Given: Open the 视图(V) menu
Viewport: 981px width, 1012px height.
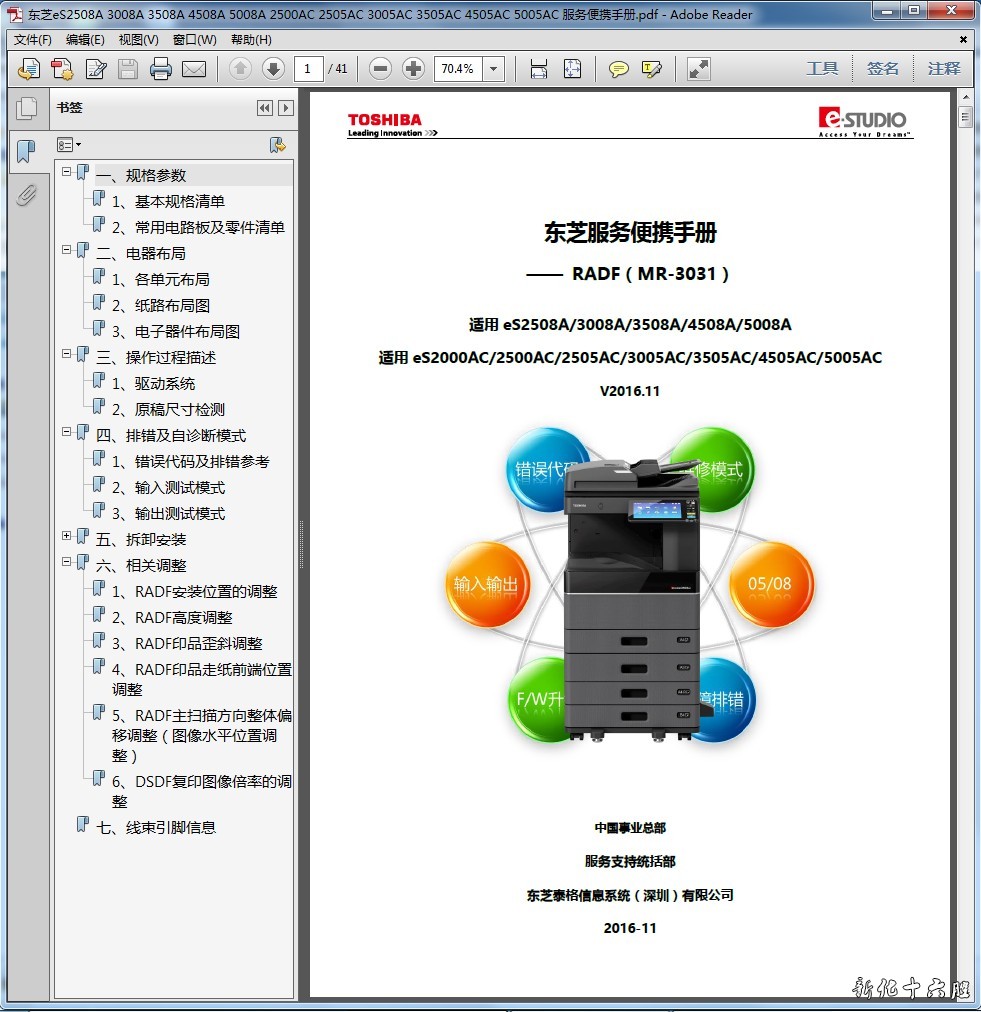Looking at the screenshot, I should tap(138, 40).
